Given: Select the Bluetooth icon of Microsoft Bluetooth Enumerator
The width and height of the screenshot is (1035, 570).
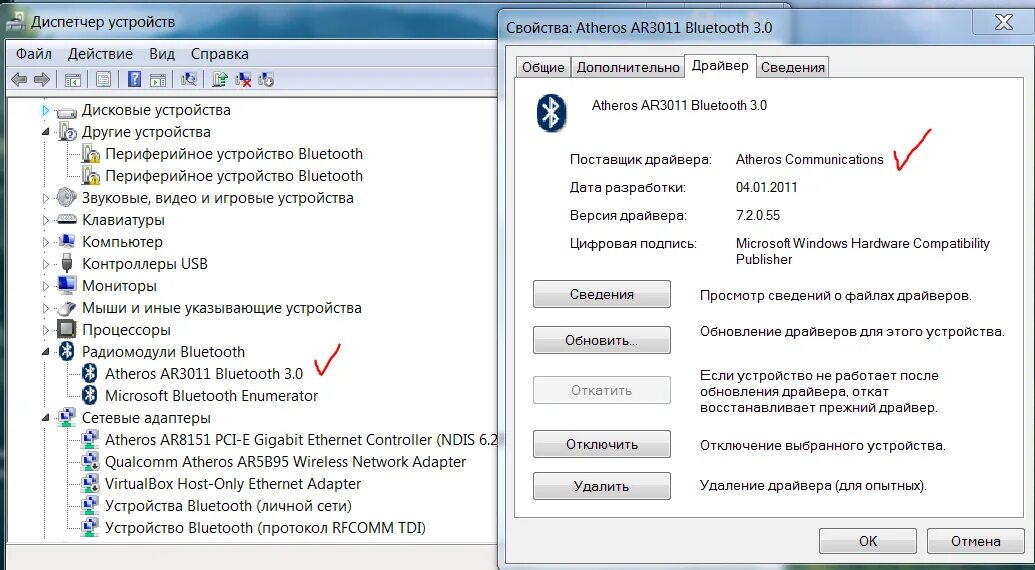Looking at the screenshot, I should click(90, 395).
